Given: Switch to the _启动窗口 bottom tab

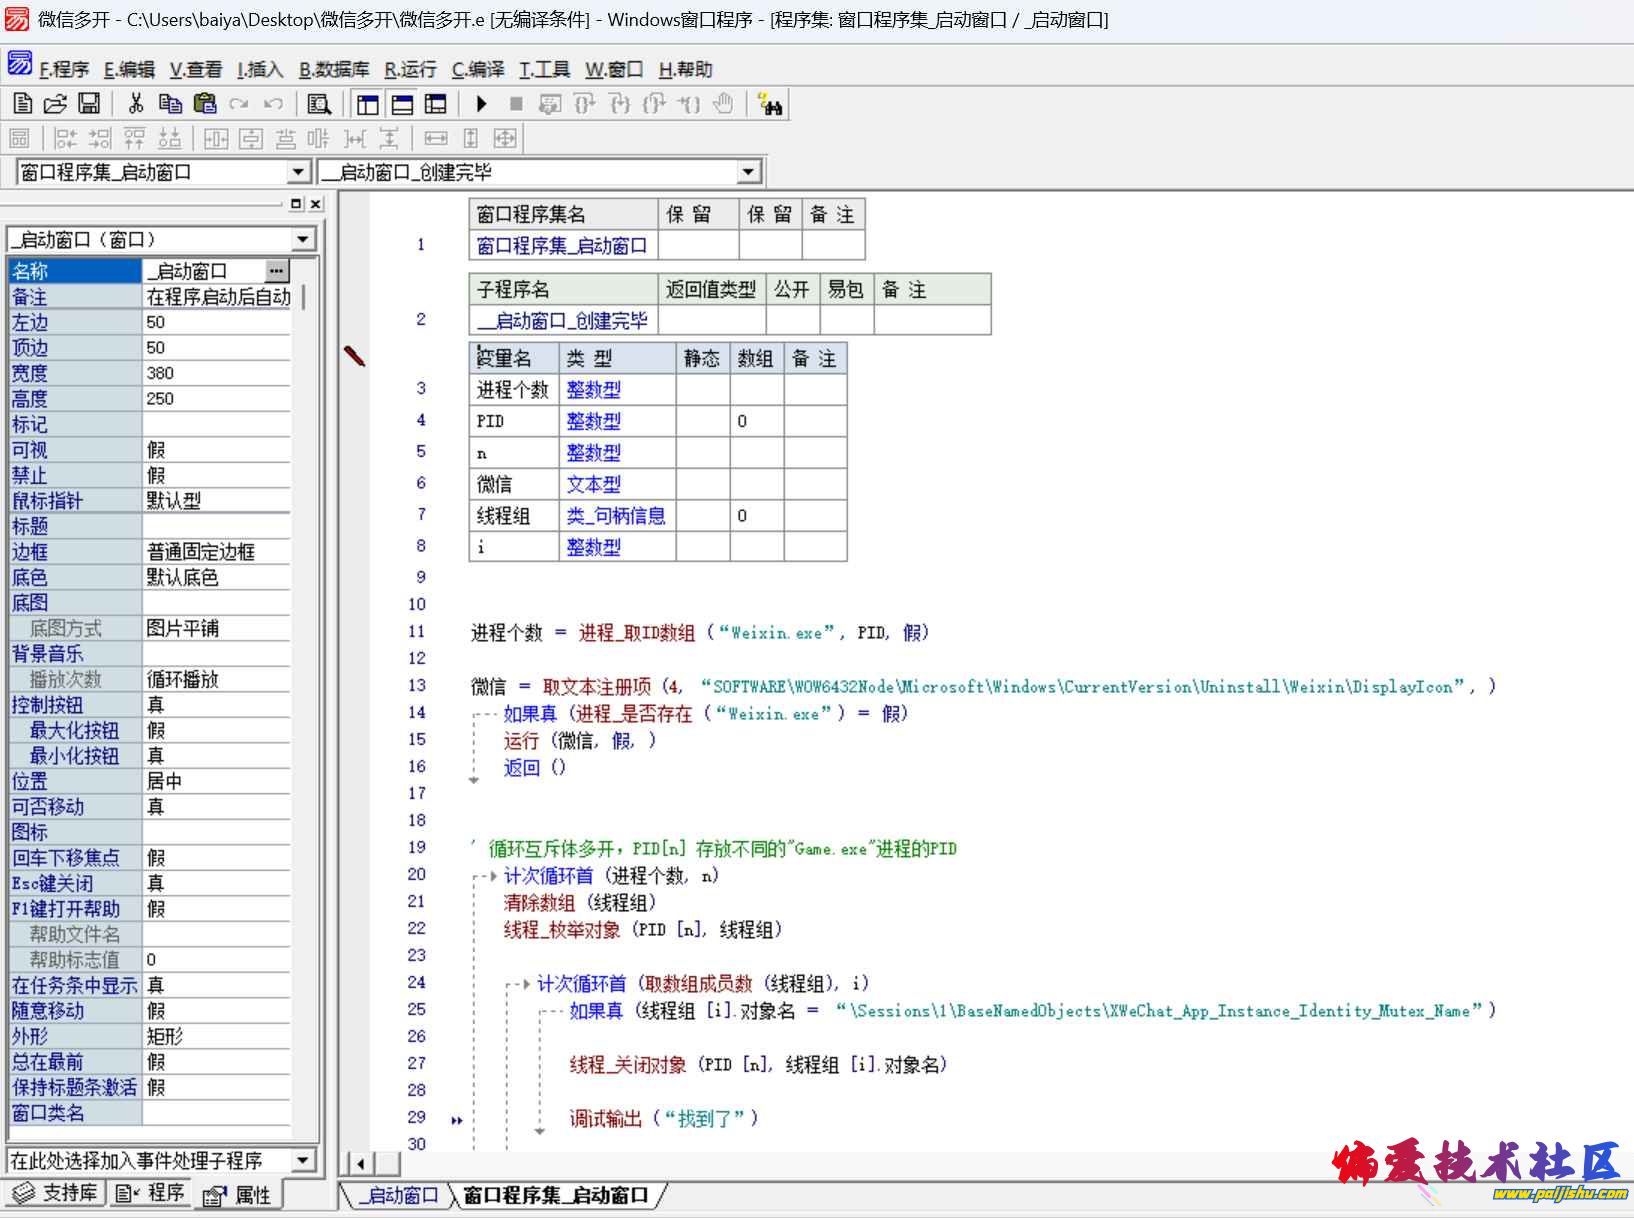Looking at the screenshot, I should click(399, 1195).
